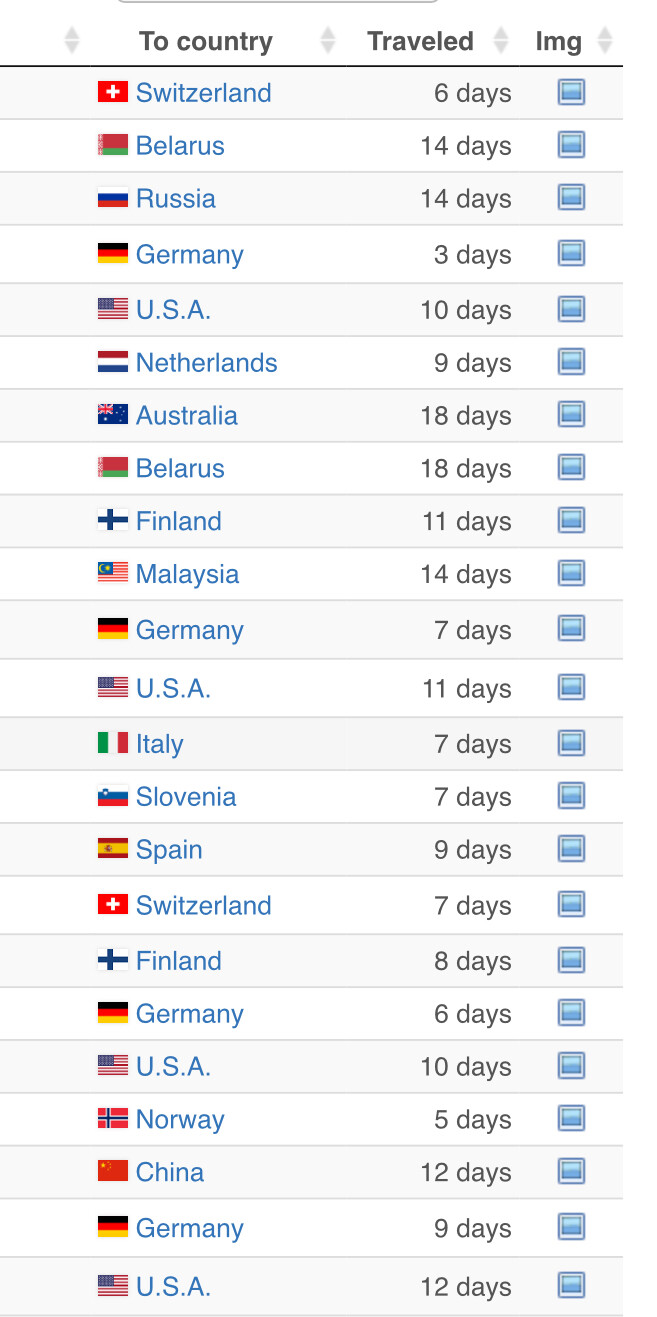Click image icon in Russia row
This screenshot has height=1317, width=657.
[571, 197]
